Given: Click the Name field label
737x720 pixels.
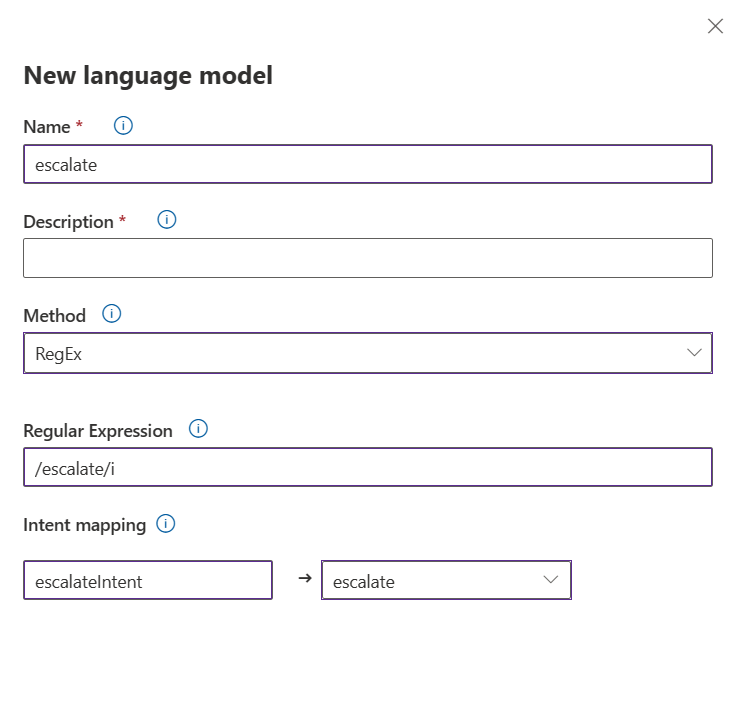Looking at the screenshot, I should [47, 127].
